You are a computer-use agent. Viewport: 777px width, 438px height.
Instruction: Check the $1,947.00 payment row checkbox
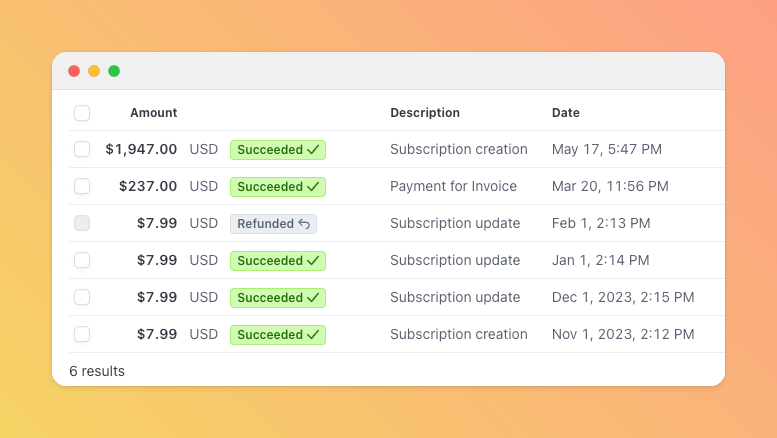[x=82, y=149]
